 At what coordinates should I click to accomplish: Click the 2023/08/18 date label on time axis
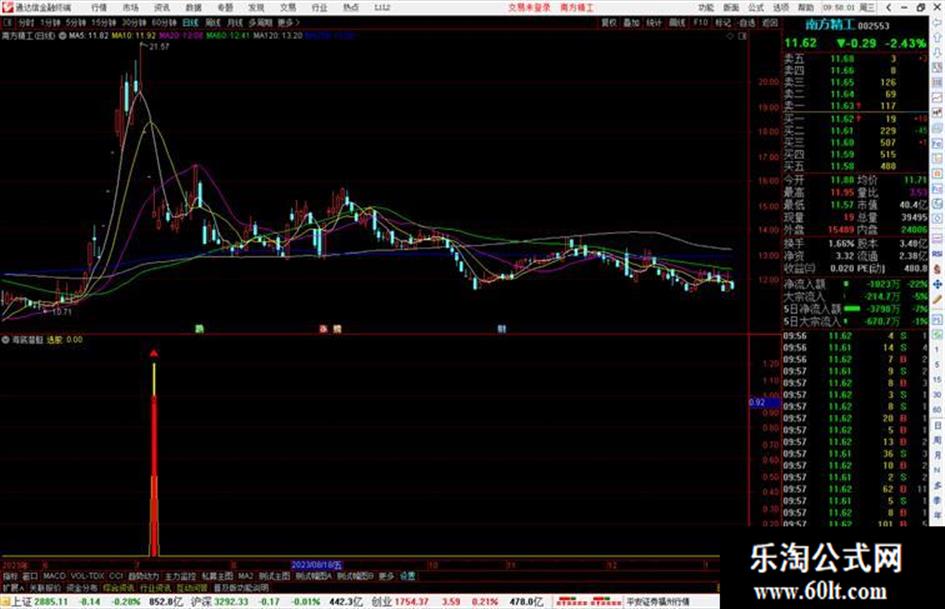[317, 565]
